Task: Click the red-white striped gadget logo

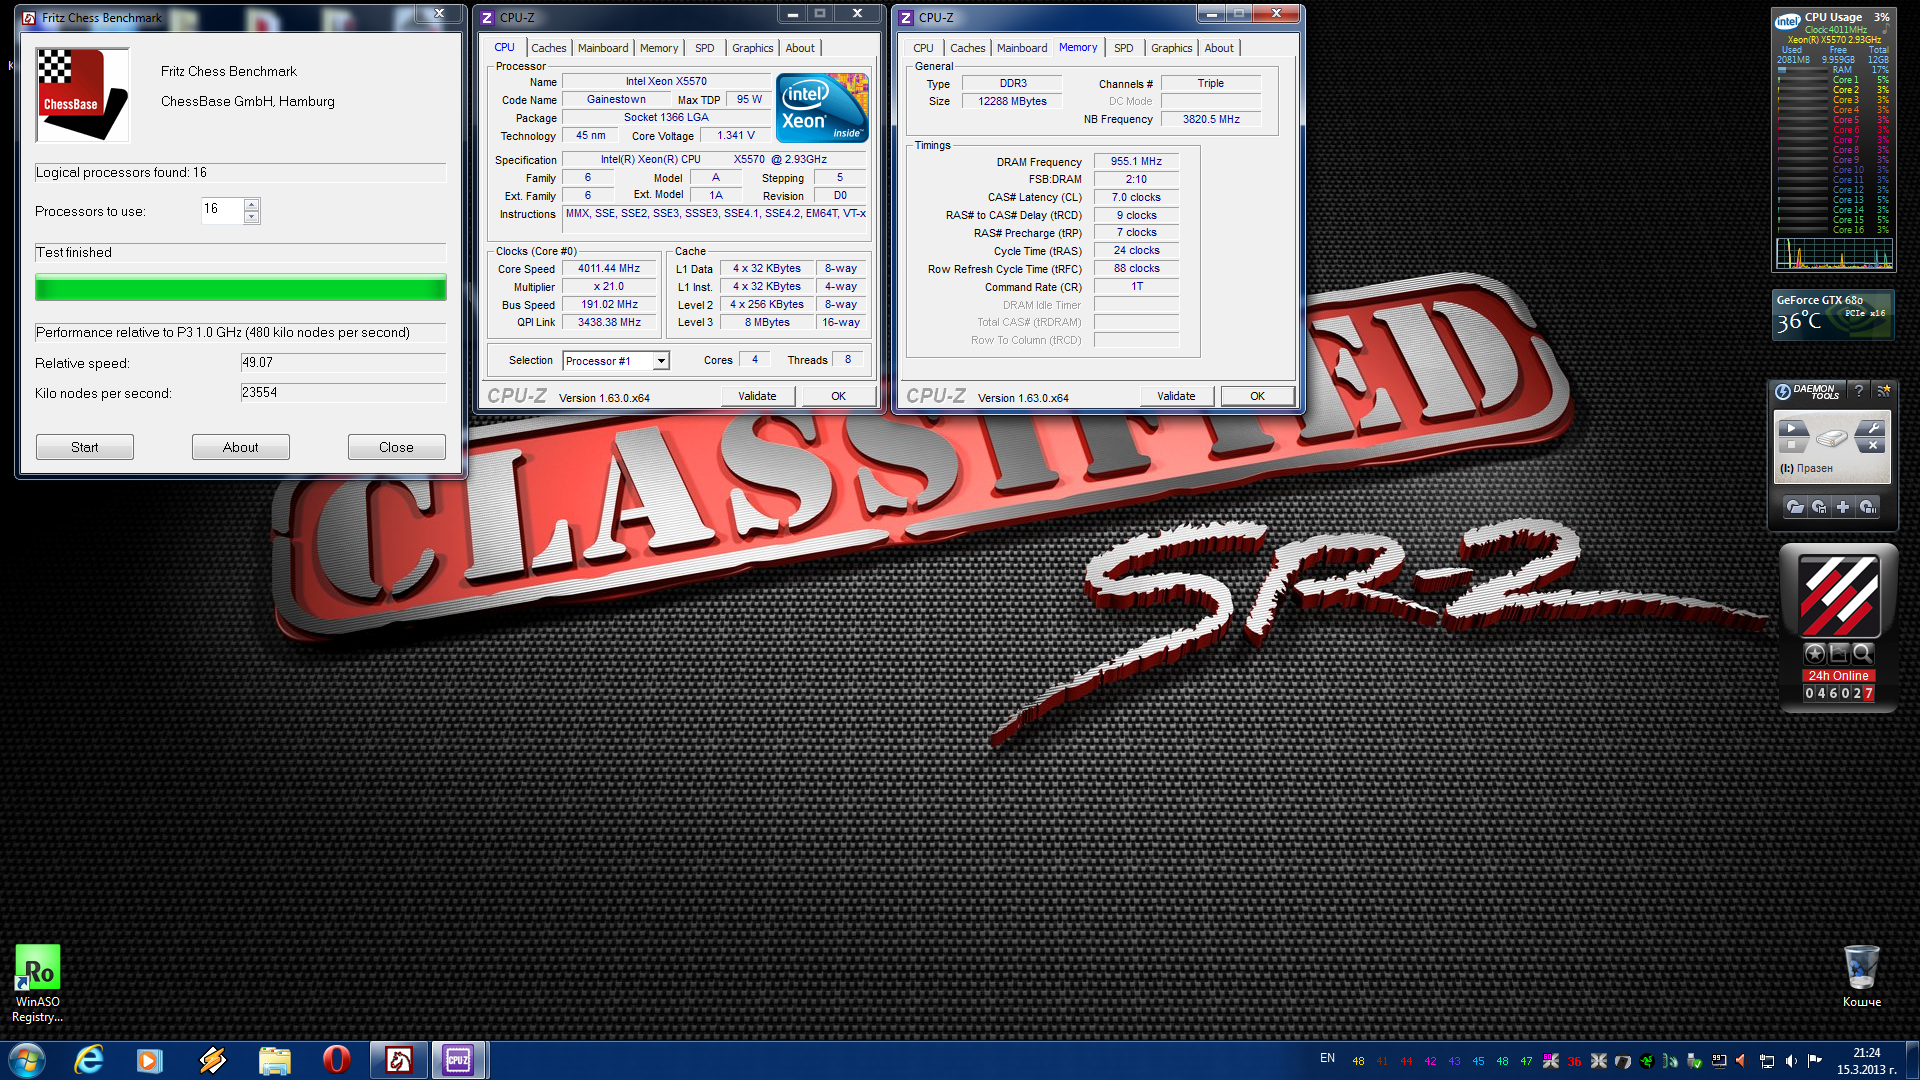Action: 1839,596
